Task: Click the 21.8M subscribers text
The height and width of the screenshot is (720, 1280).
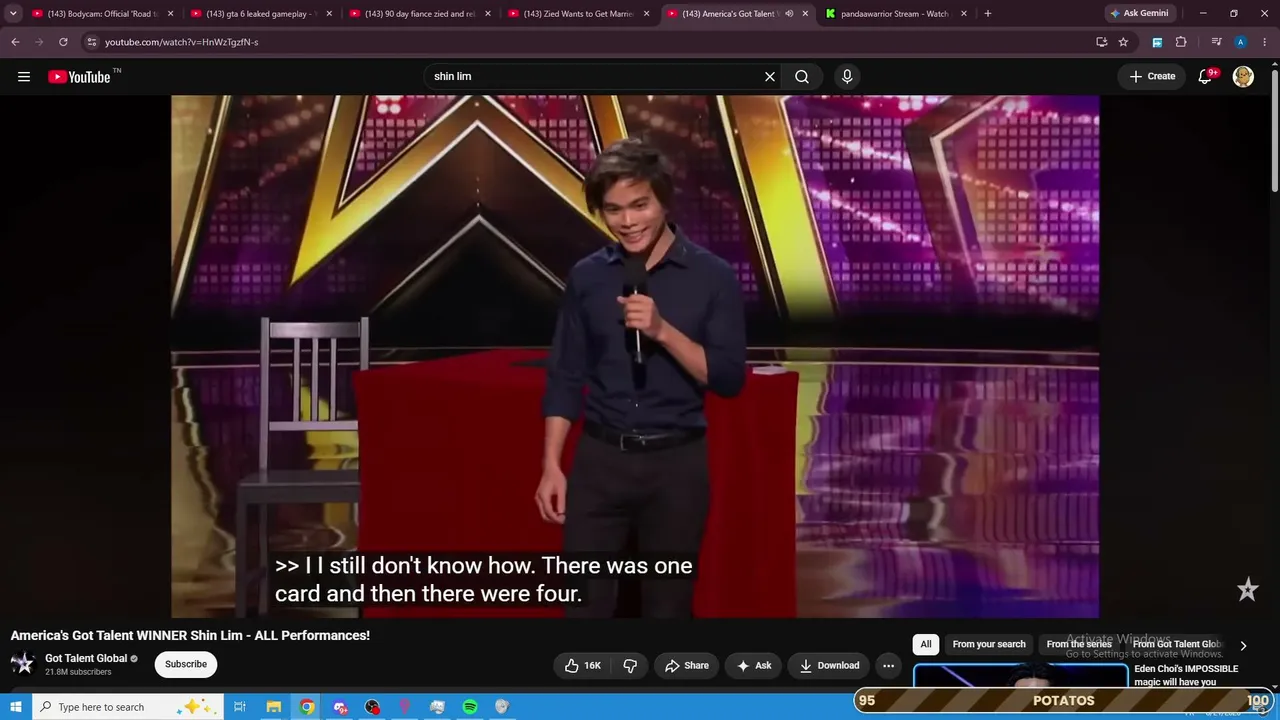Action: pos(78,673)
